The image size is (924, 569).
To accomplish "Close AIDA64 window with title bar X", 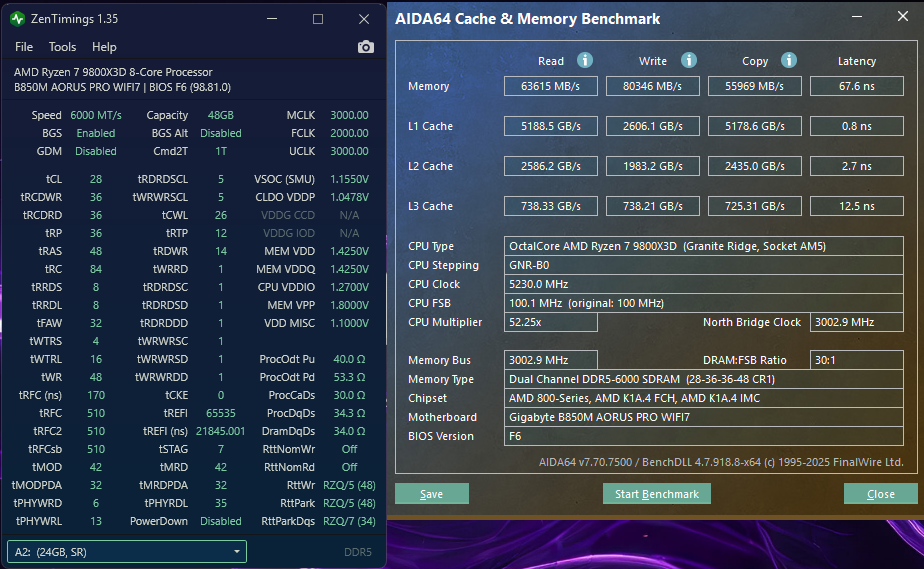I will pyautogui.click(x=902, y=17).
